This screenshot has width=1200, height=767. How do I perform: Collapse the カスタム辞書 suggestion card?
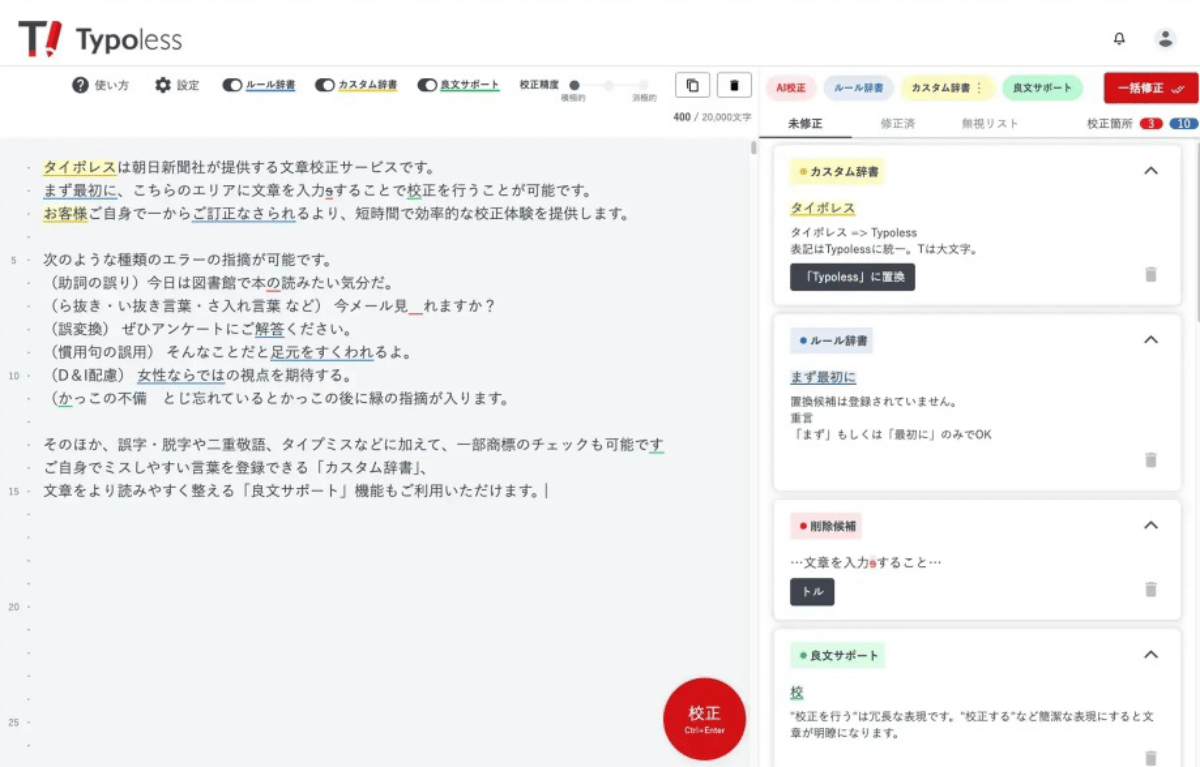(1150, 171)
